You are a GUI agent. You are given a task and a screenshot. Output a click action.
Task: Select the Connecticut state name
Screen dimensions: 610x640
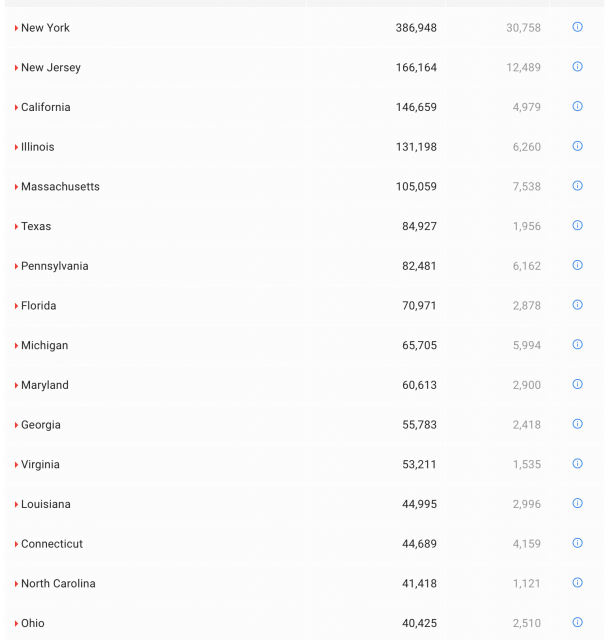click(x=52, y=544)
